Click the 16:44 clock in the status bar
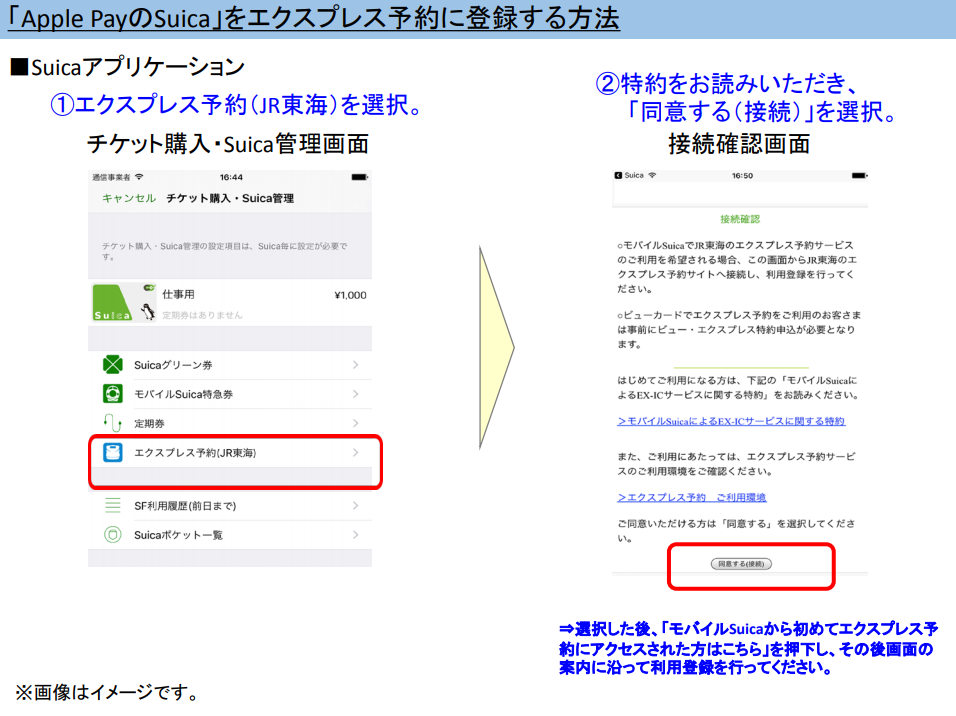Image resolution: width=956 pixels, height=716 pixels. point(231,177)
